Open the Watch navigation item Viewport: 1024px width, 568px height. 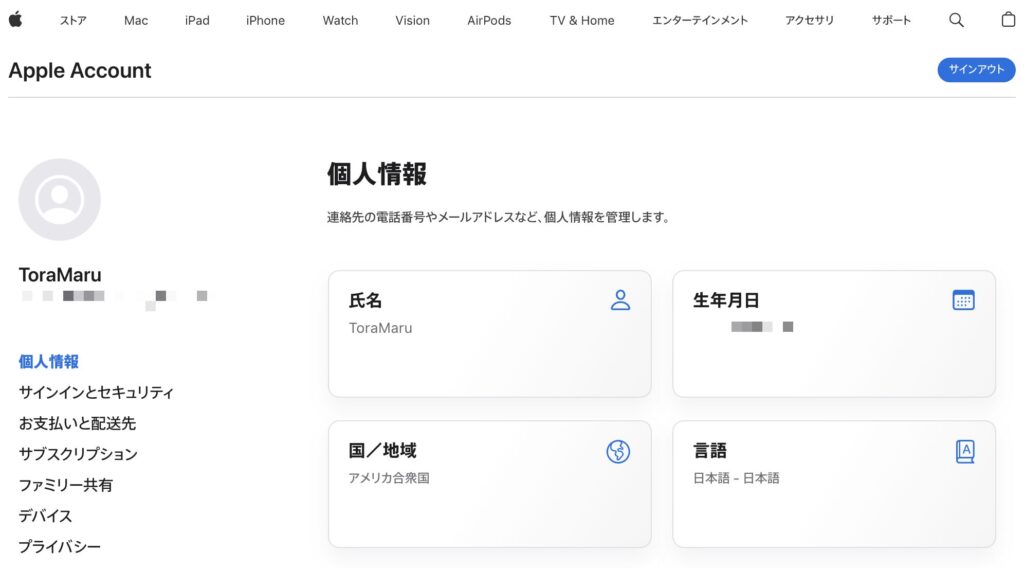(x=340, y=20)
